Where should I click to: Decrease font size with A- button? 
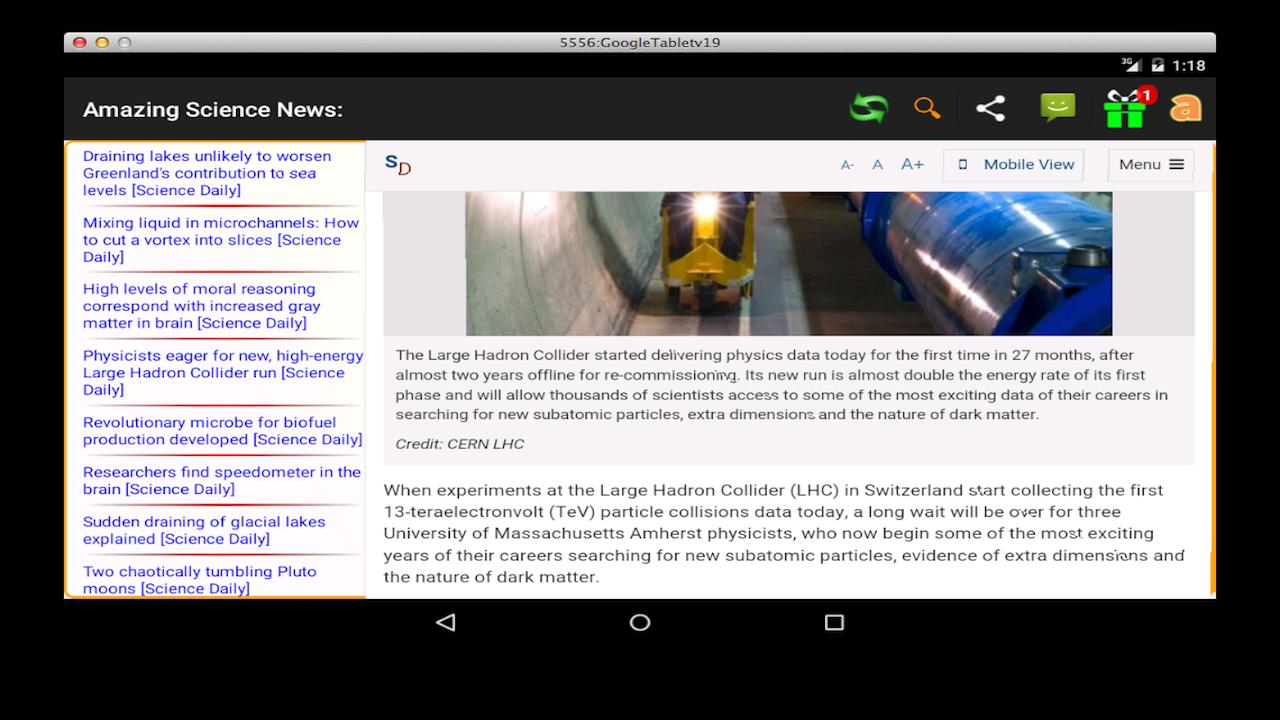[847, 165]
